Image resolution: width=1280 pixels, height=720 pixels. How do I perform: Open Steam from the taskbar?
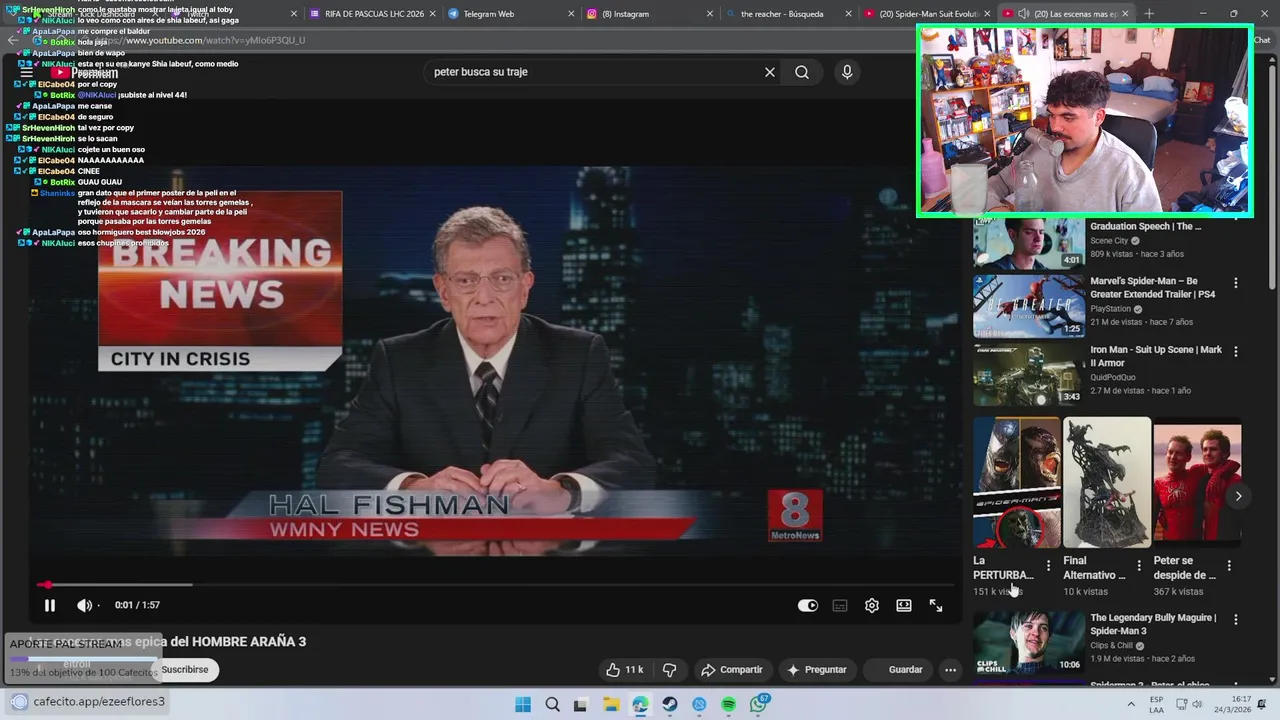click(x=670, y=705)
